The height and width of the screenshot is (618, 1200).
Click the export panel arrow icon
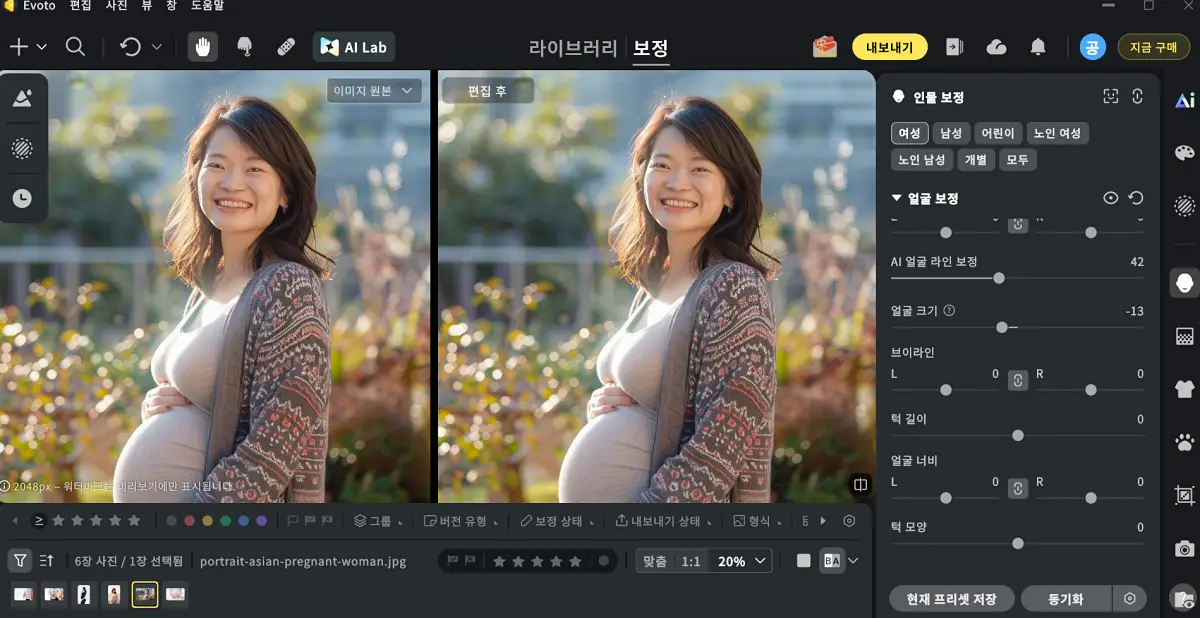click(955, 47)
